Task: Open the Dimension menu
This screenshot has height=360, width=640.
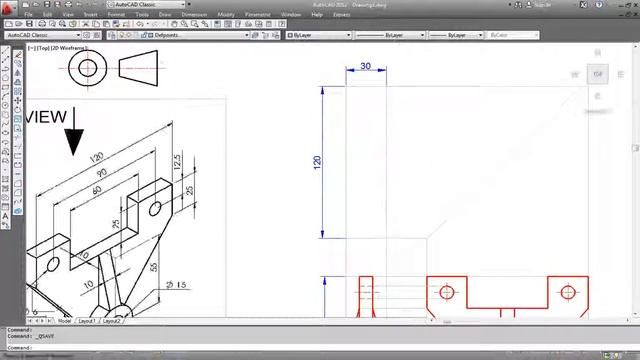Action: [194, 14]
